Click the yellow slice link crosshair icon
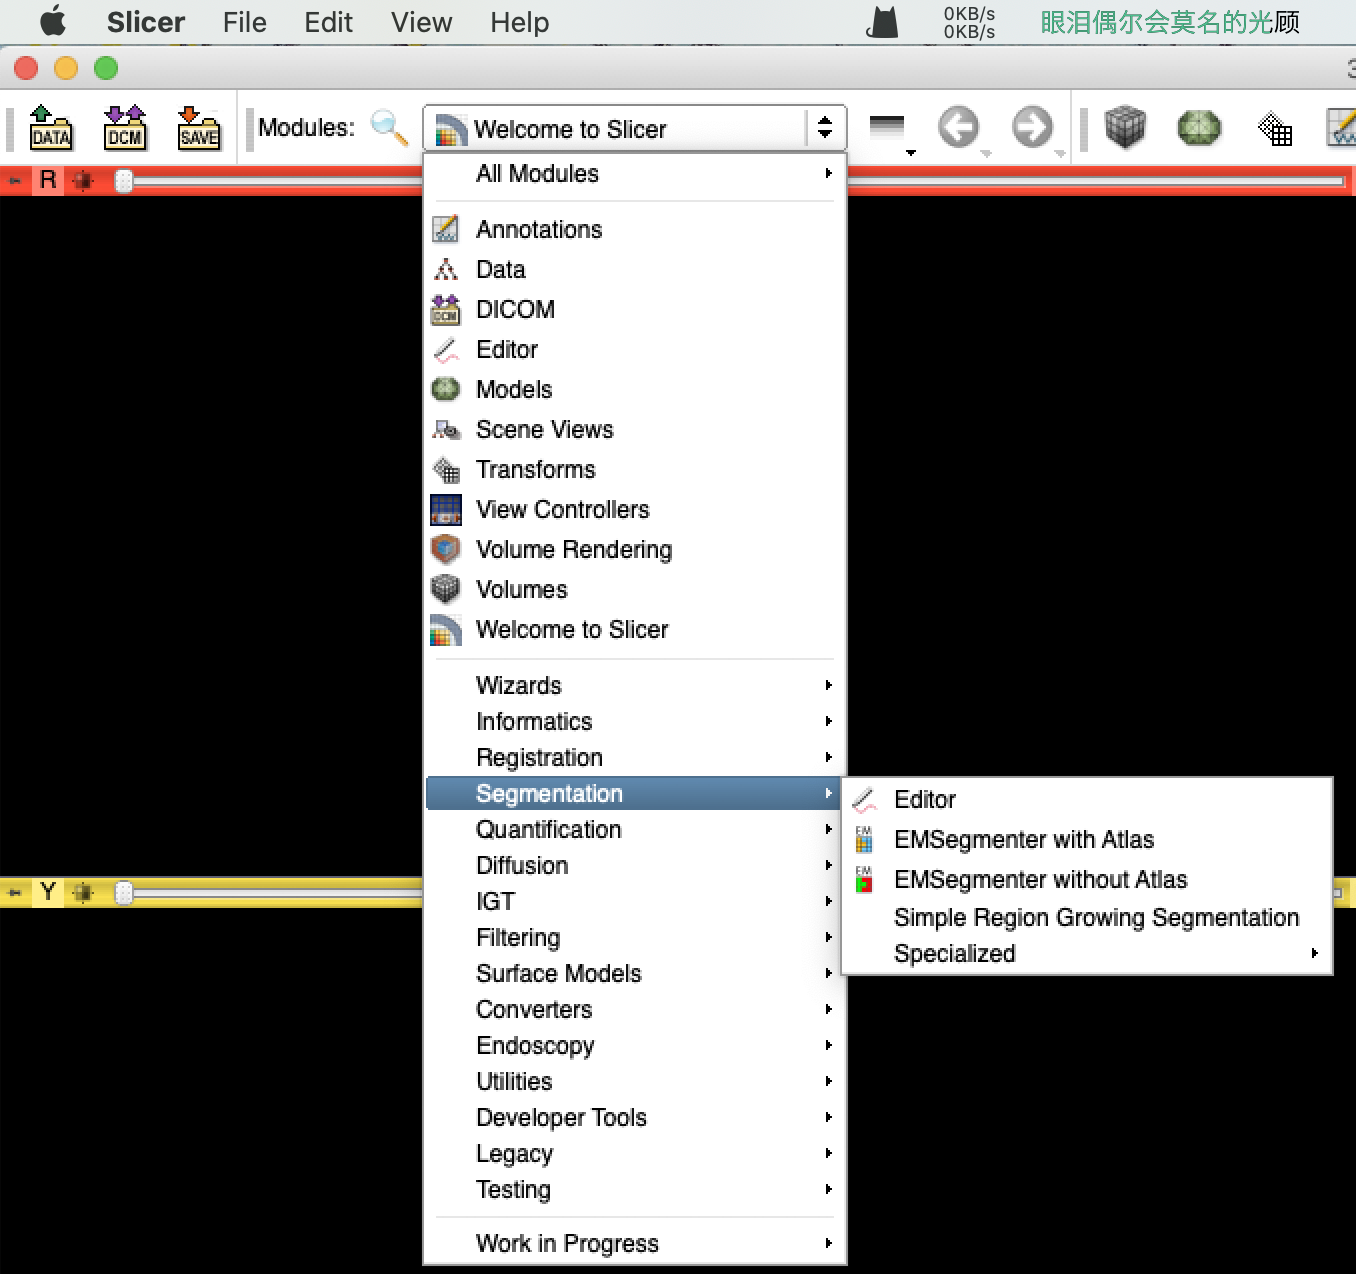This screenshot has height=1274, width=1356. [83, 892]
